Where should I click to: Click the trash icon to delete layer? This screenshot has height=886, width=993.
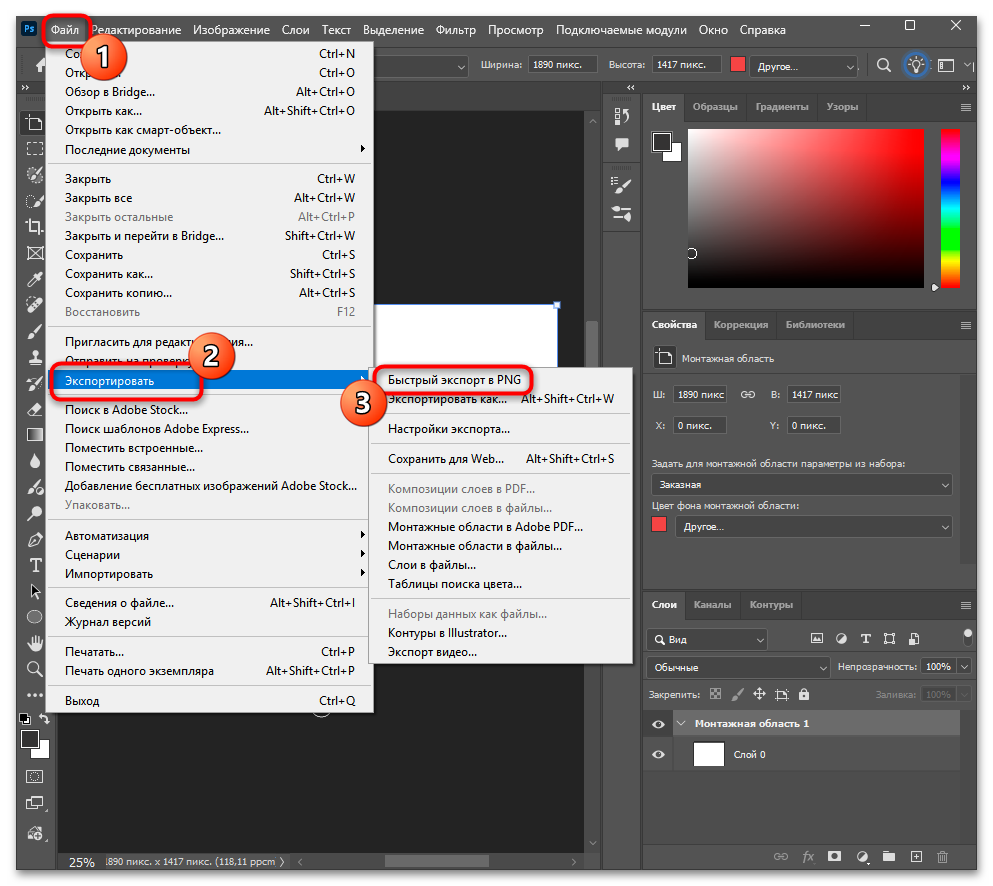942,857
